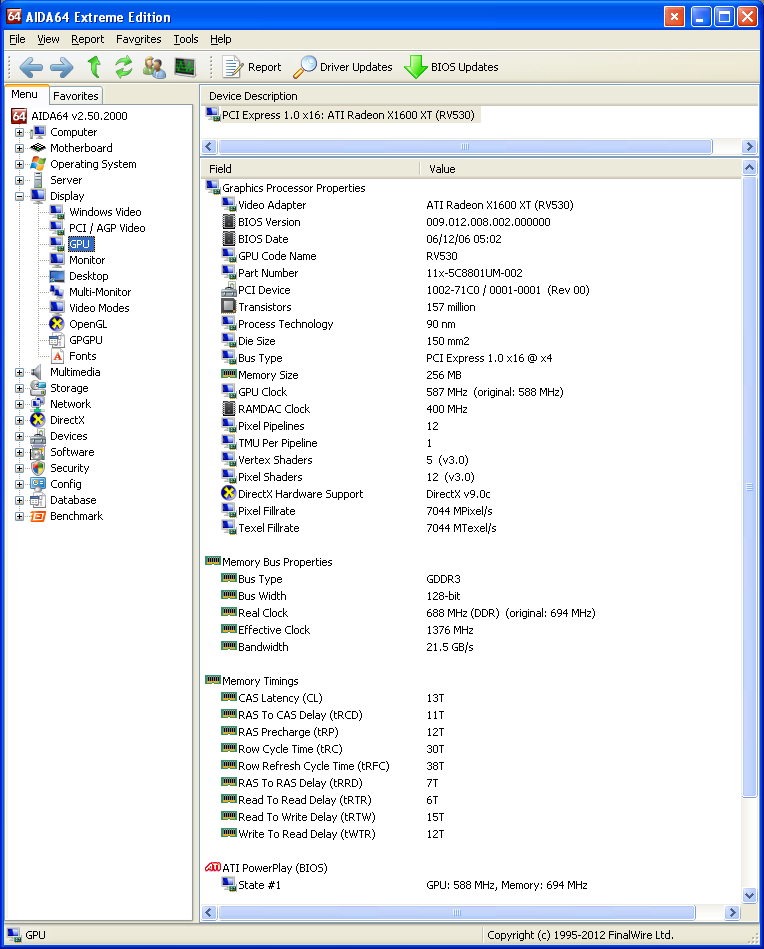764x949 pixels.
Task: Click the PCI Device row icon
Action: 228,290
